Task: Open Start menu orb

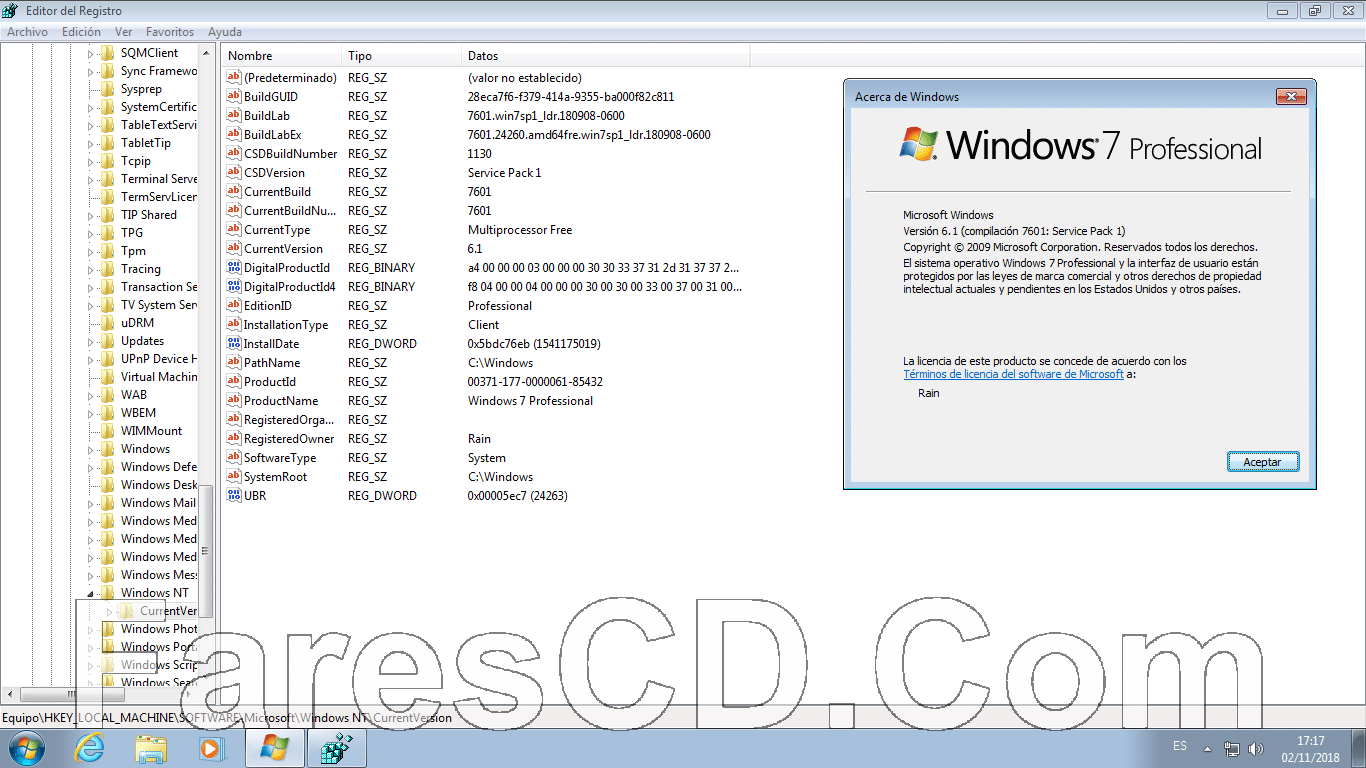Action: (25, 748)
